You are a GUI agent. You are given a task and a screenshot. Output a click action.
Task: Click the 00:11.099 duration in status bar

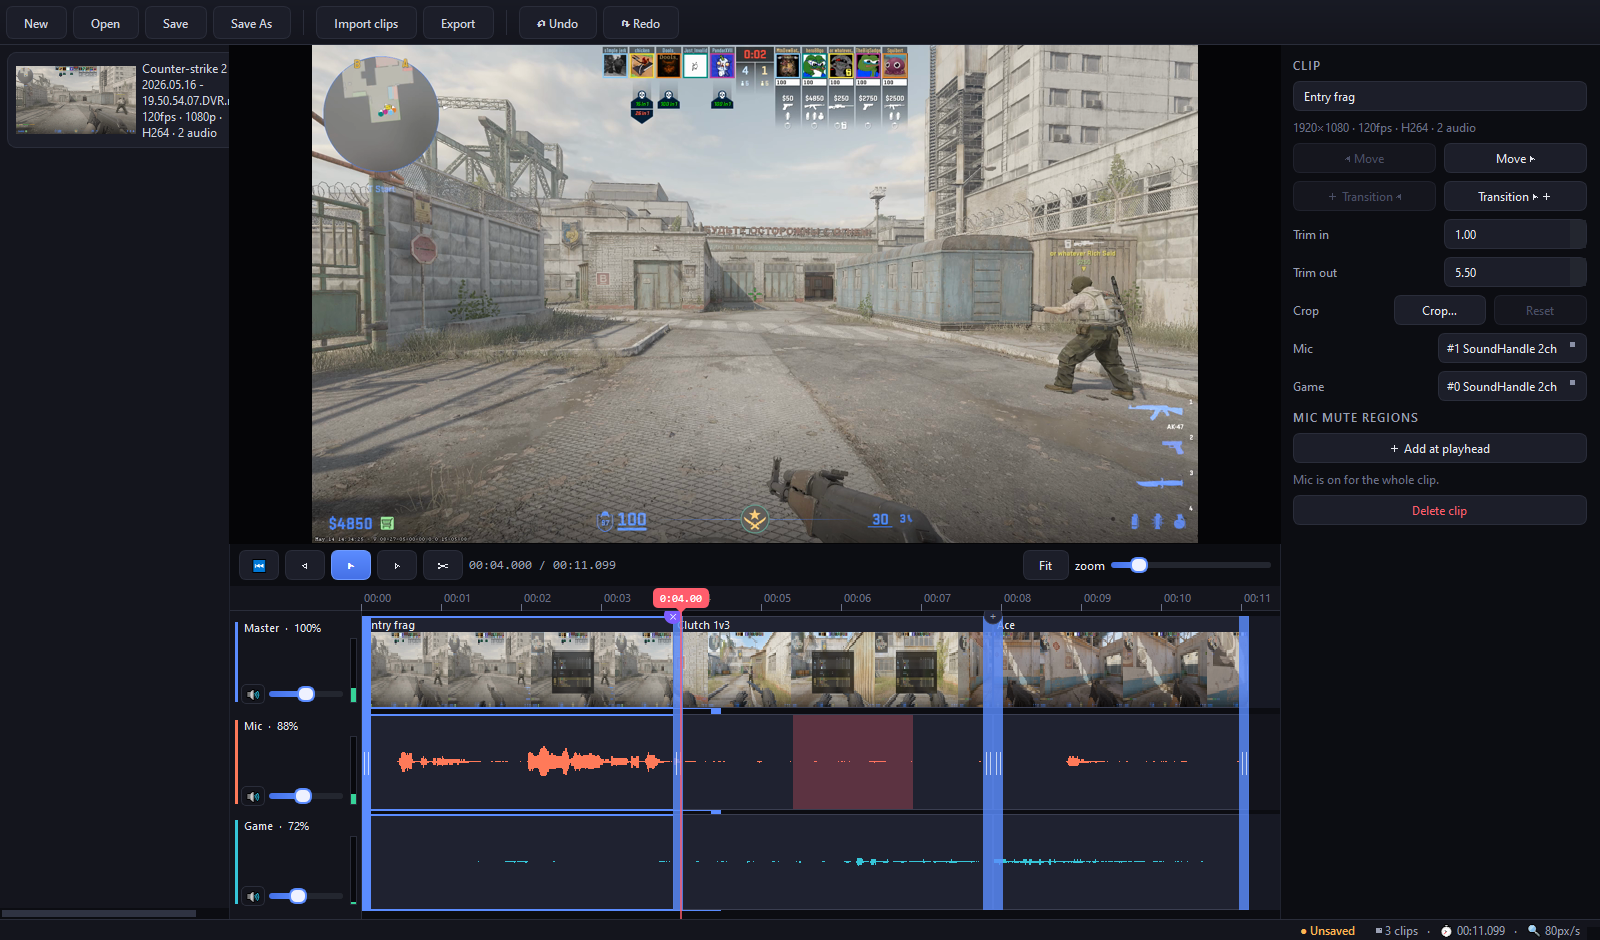pyautogui.click(x=1473, y=931)
